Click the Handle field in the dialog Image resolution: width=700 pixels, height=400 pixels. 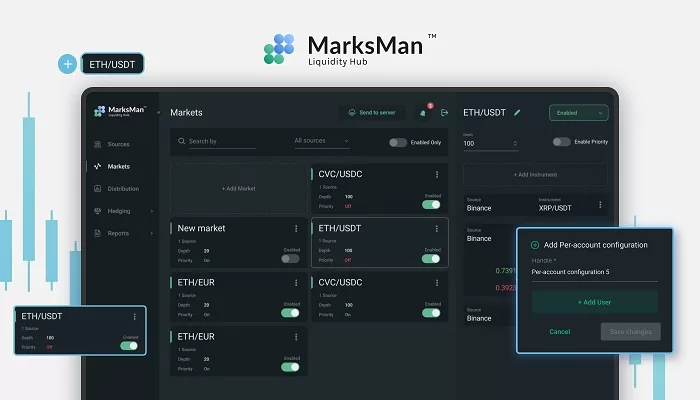click(x=594, y=272)
